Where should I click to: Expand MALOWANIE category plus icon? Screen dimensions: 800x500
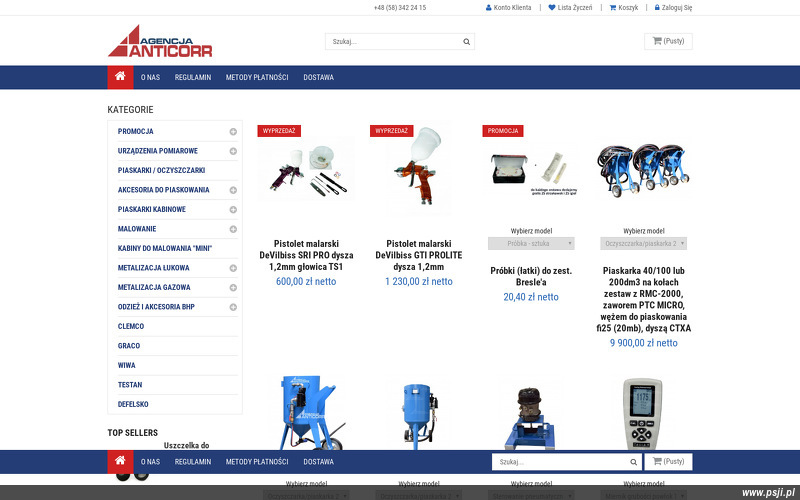(x=233, y=229)
